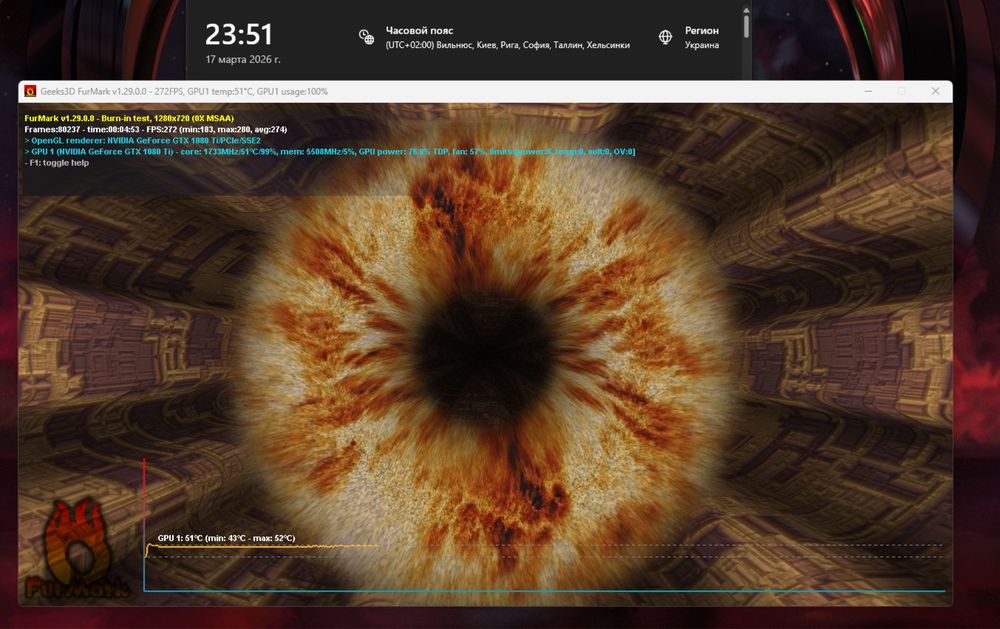Click the yellow Burn-in test header line
Image resolution: width=1000 pixels, height=629 pixels.
coord(129,118)
